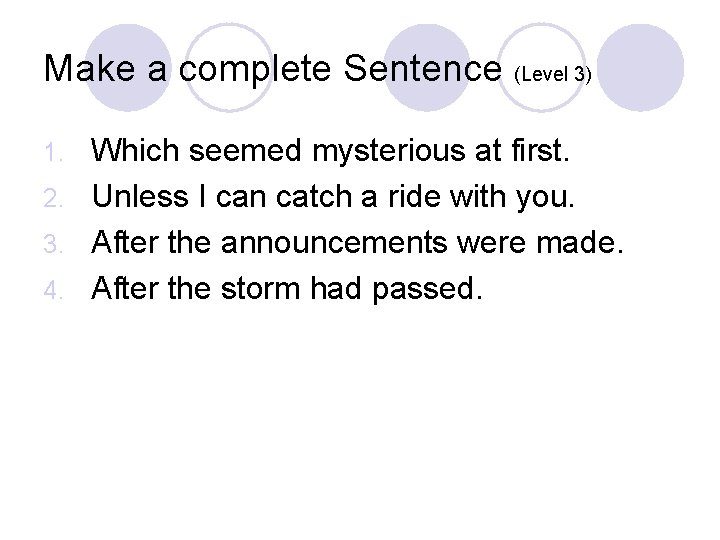
Task: Click the word 'Unless' in sentence two
Action: tap(141, 197)
